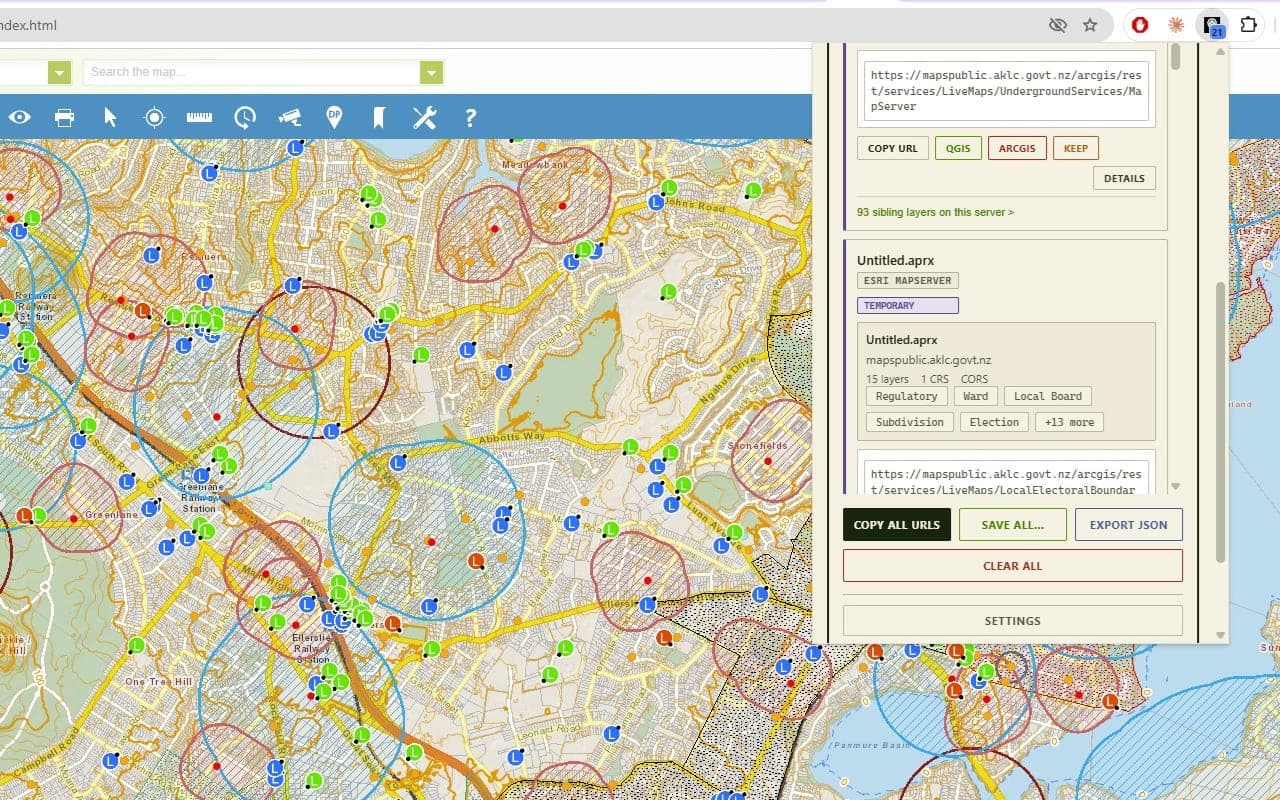This screenshot has width=1280, height=800.
Task: Click the inner list scrollbar thumb near URL box
Action: coord(1176,58)
